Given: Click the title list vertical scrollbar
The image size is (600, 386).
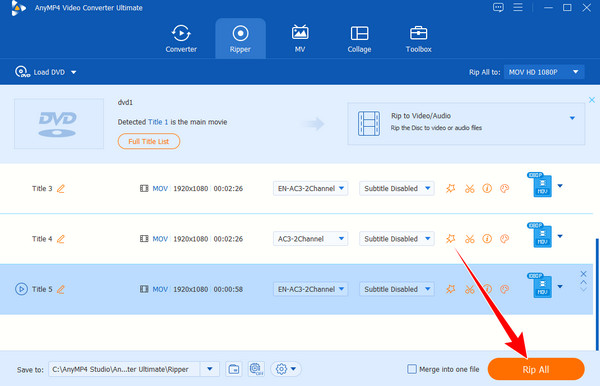Looking at the screenshot, I should (597, 294).
